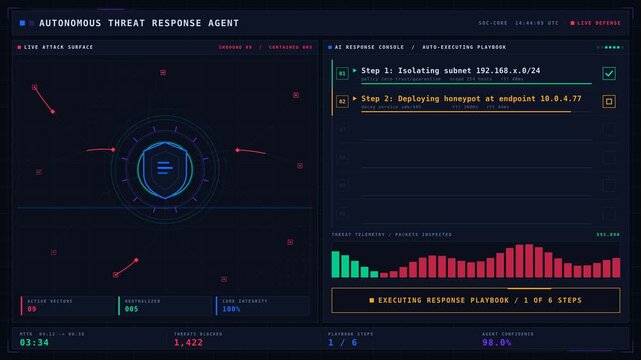The image size is (641, 360).
Task: Click the 14:44:05 UTC clock
Action: (537, 23)
